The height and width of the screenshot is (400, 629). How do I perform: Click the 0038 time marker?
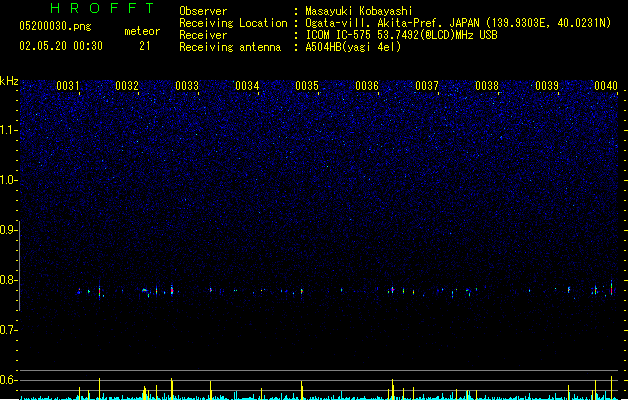tap(487, 86)
